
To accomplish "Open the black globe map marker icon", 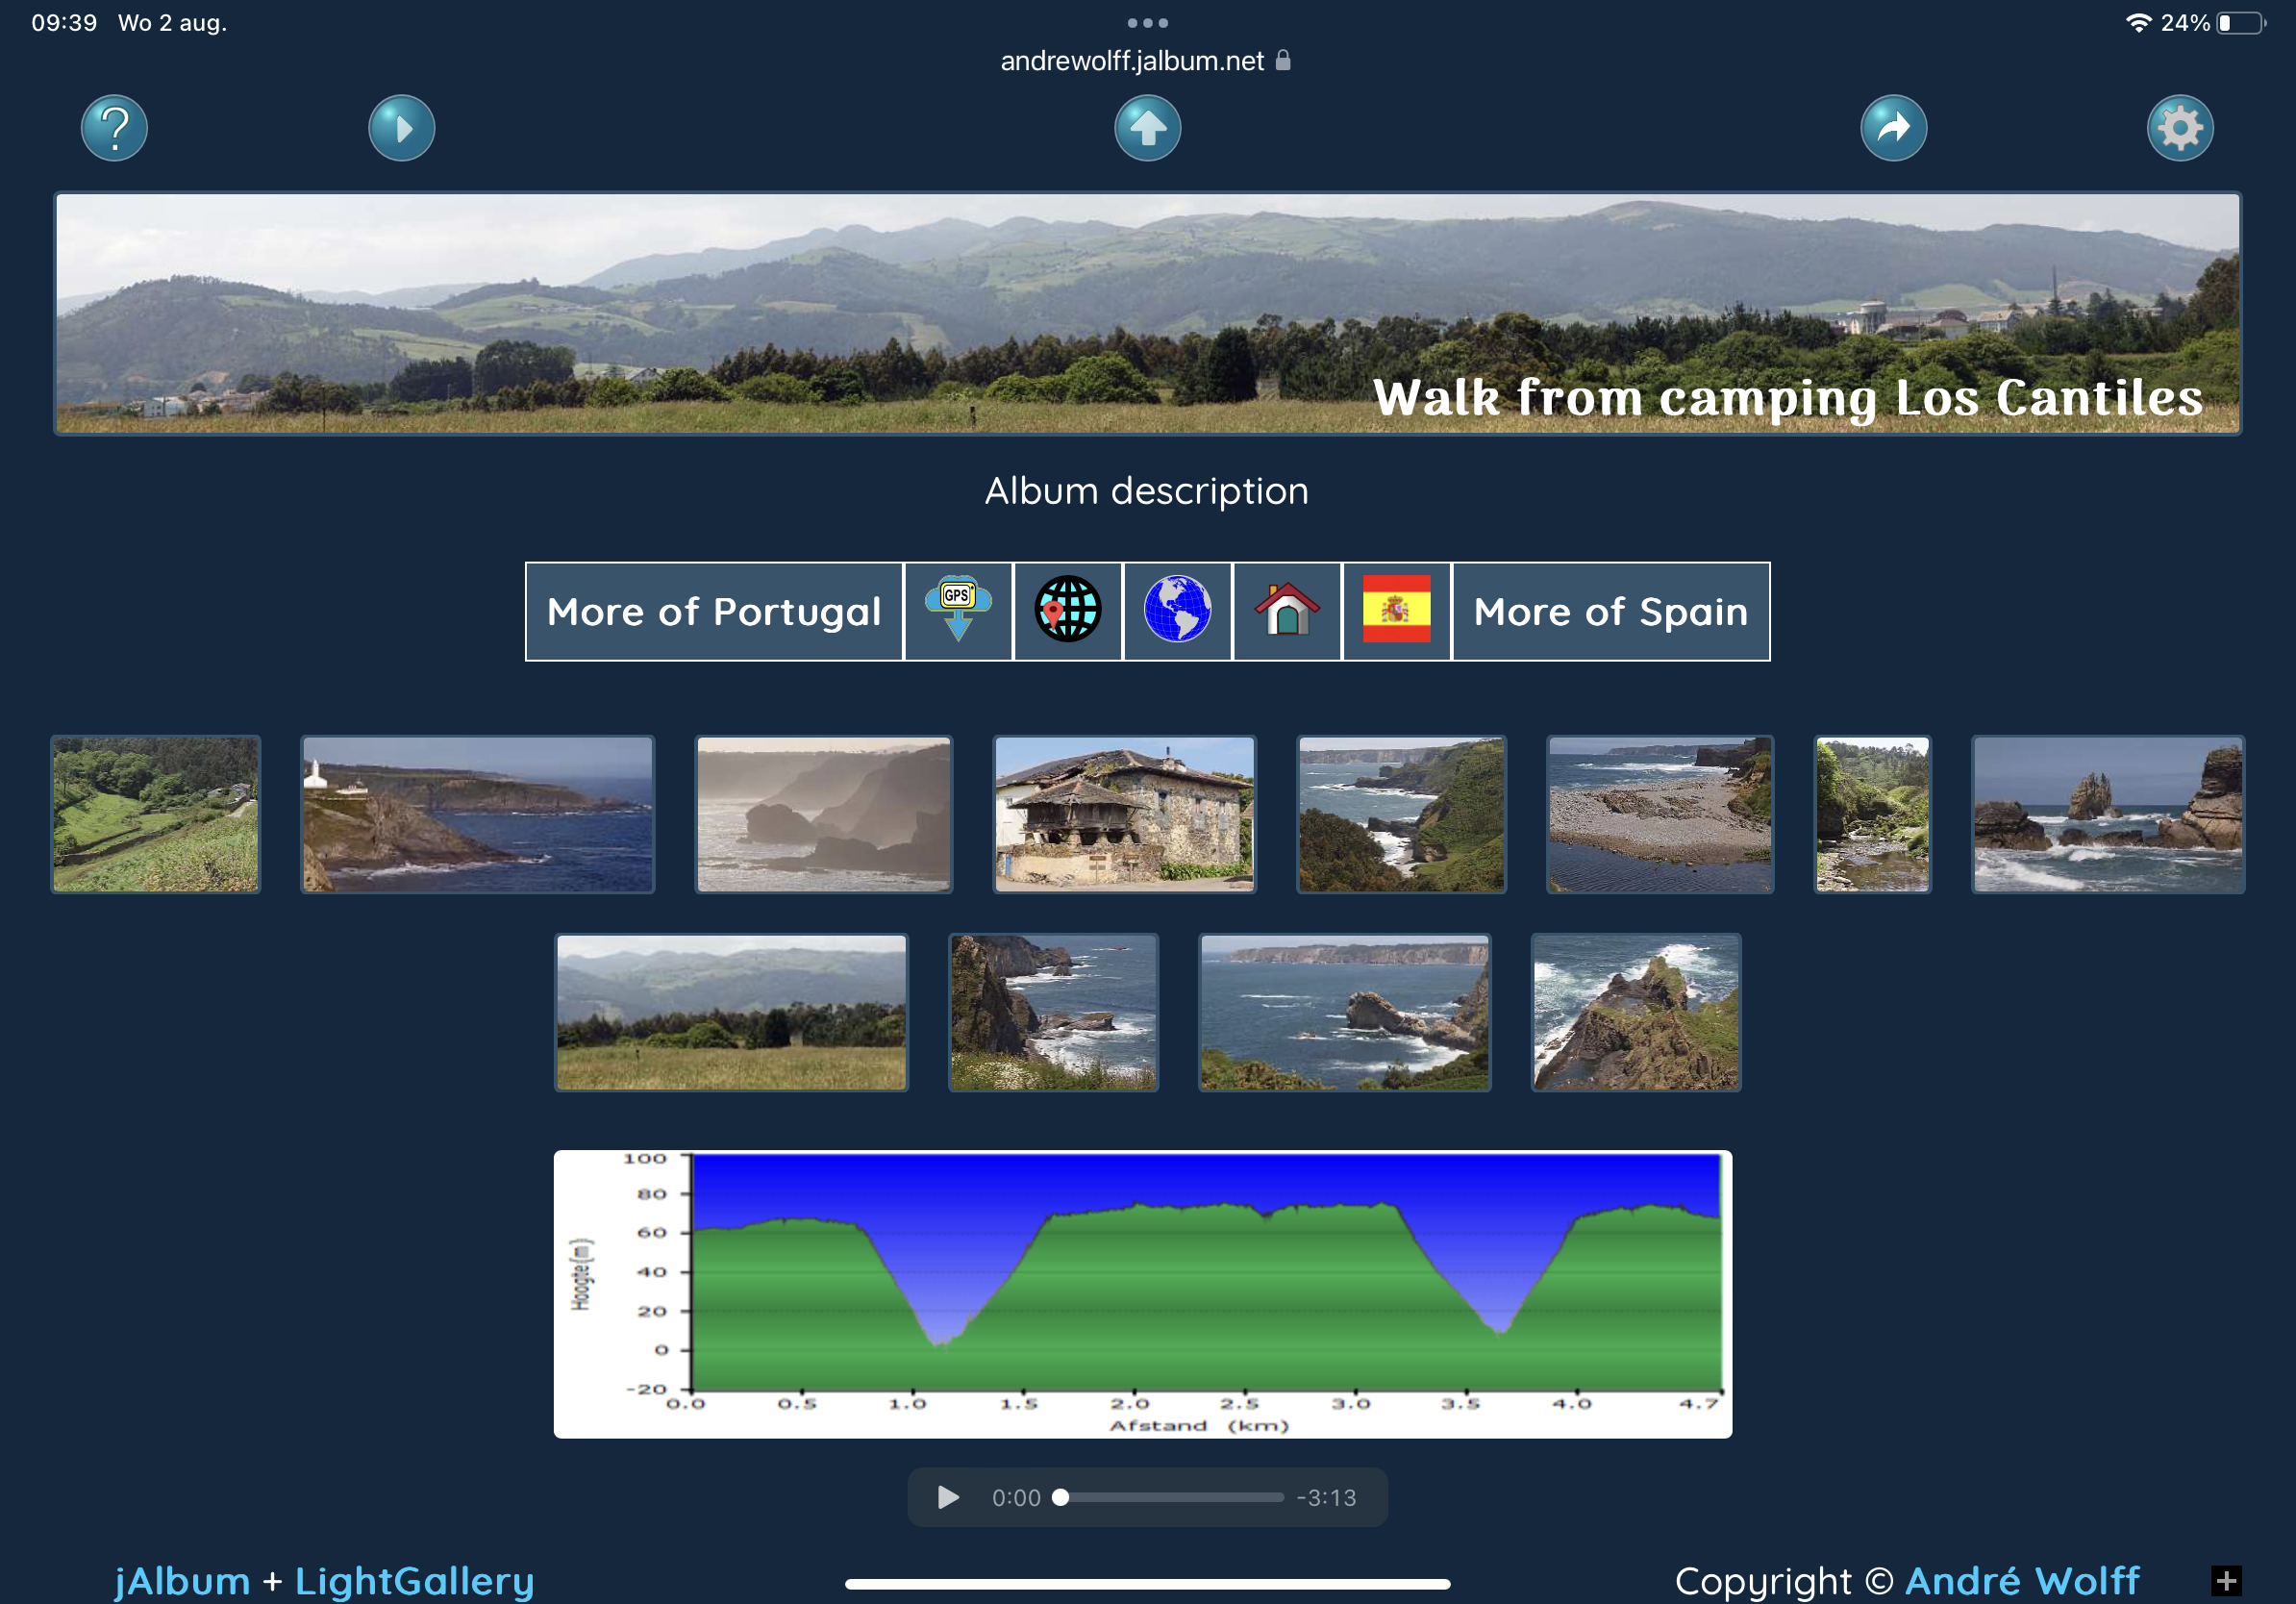I will click(x=1067, y=611).
